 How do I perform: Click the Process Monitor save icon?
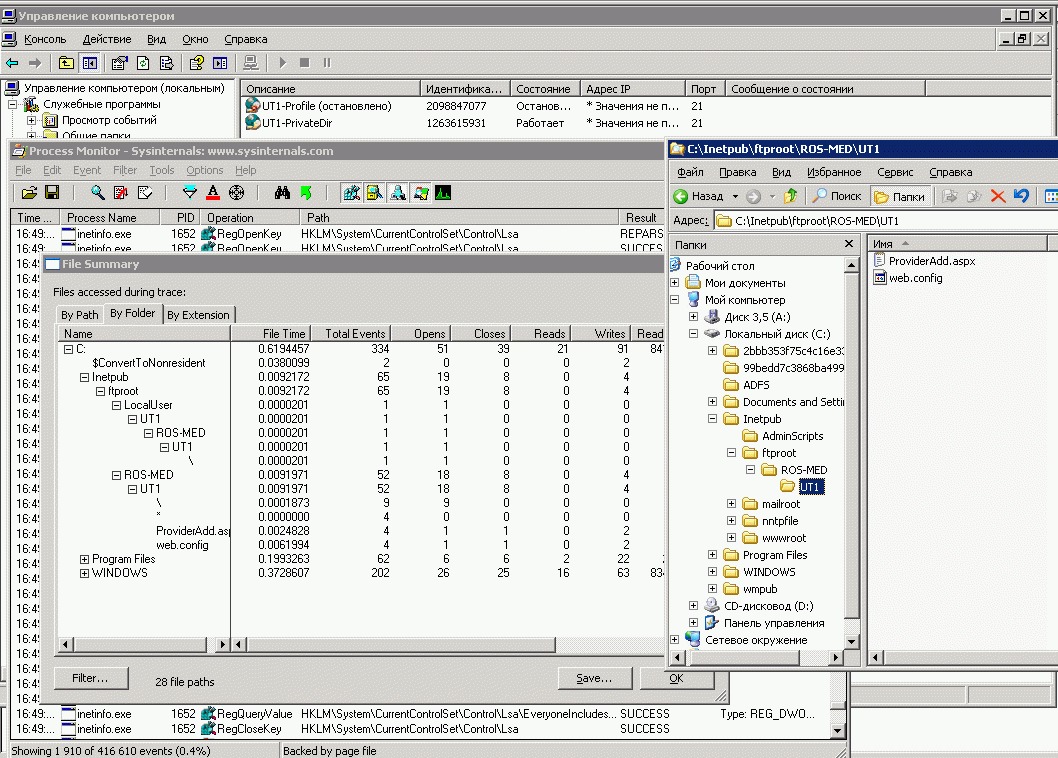[x=52, y=193]
